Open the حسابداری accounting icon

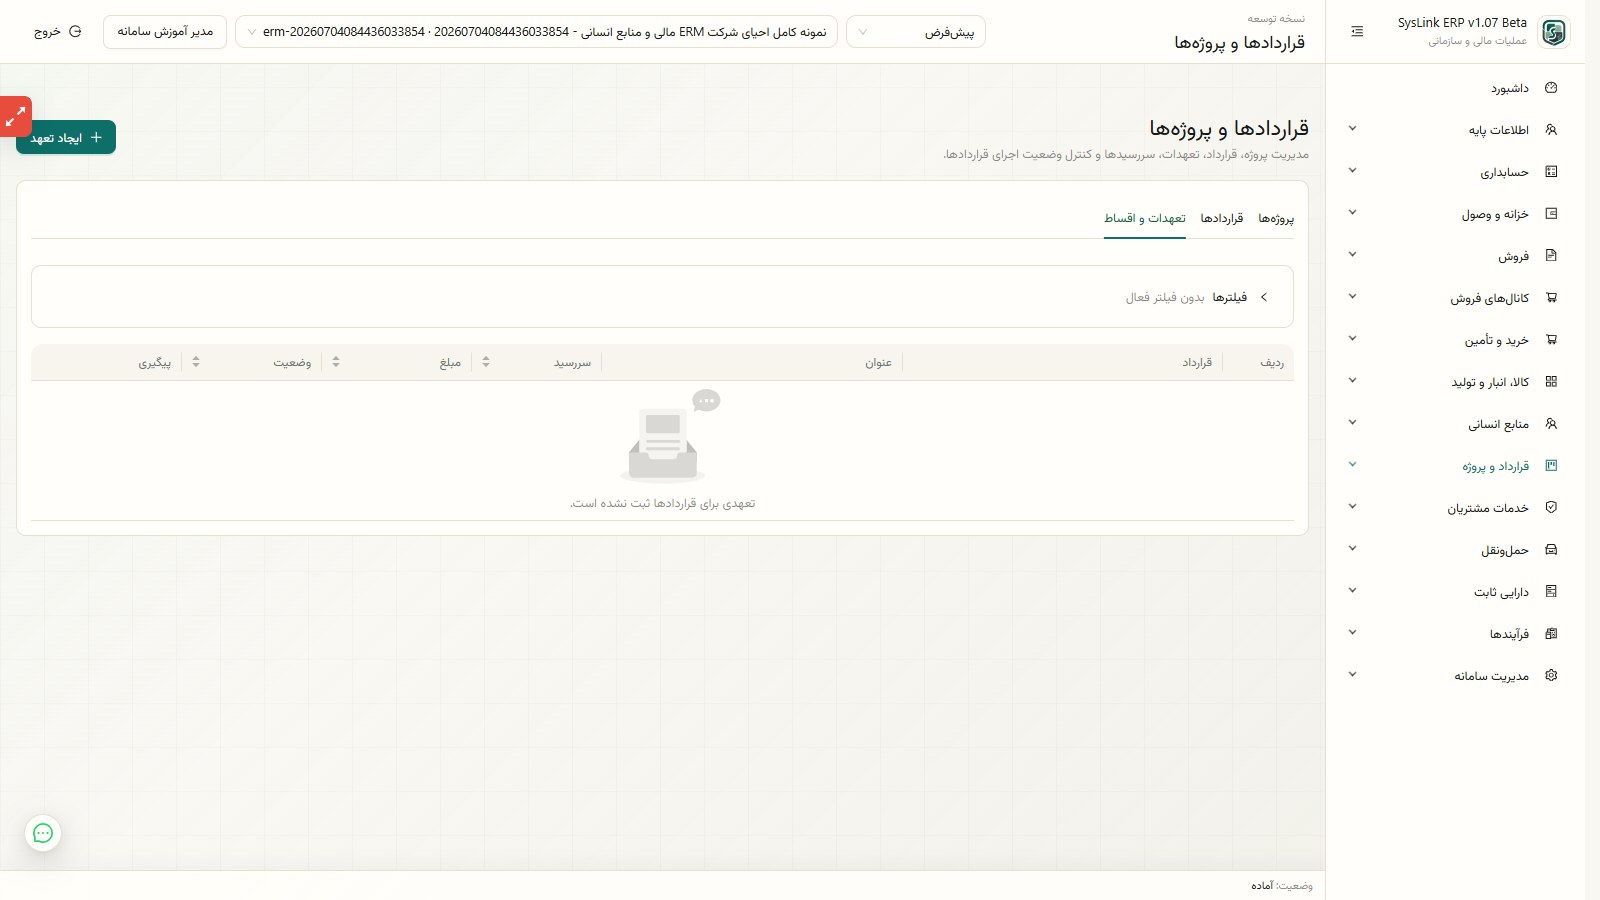[1551, 172]
